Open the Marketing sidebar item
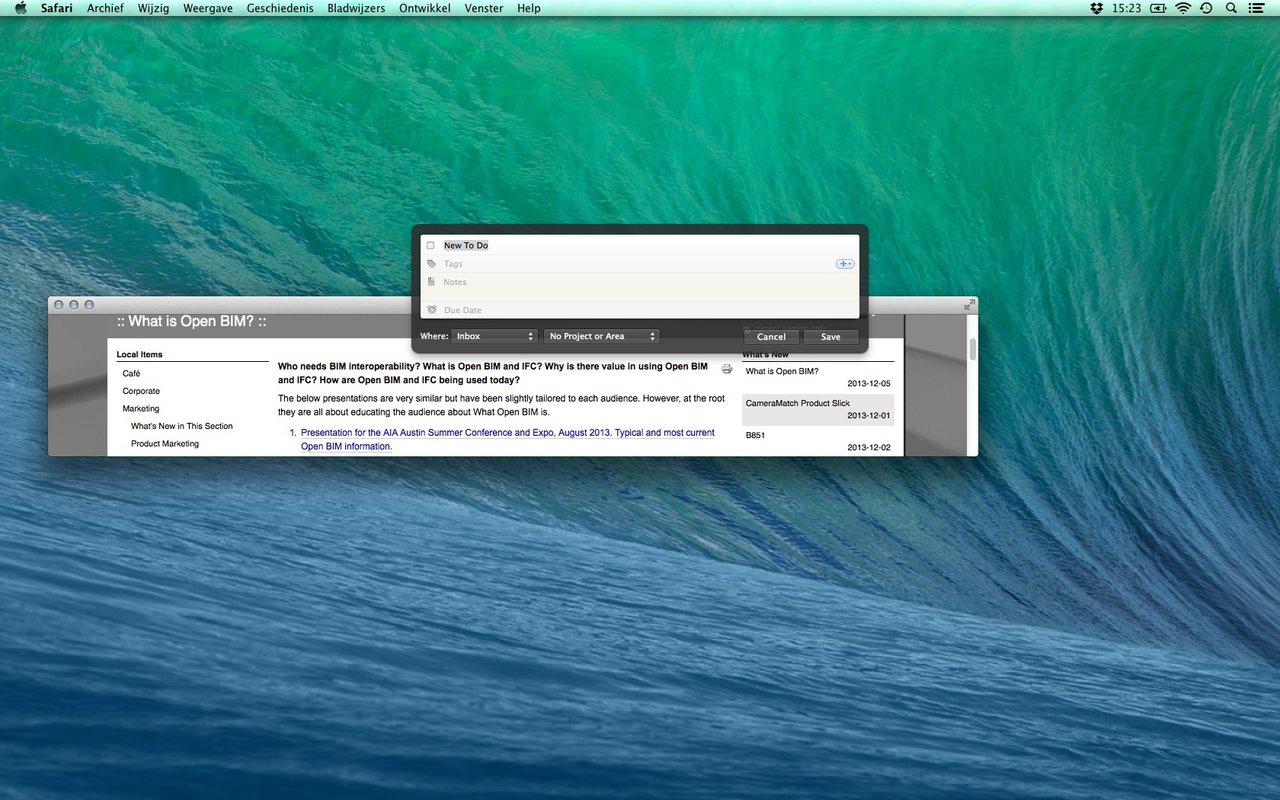Viewport: 1280px width, 800px height. (x=141, y=408)
